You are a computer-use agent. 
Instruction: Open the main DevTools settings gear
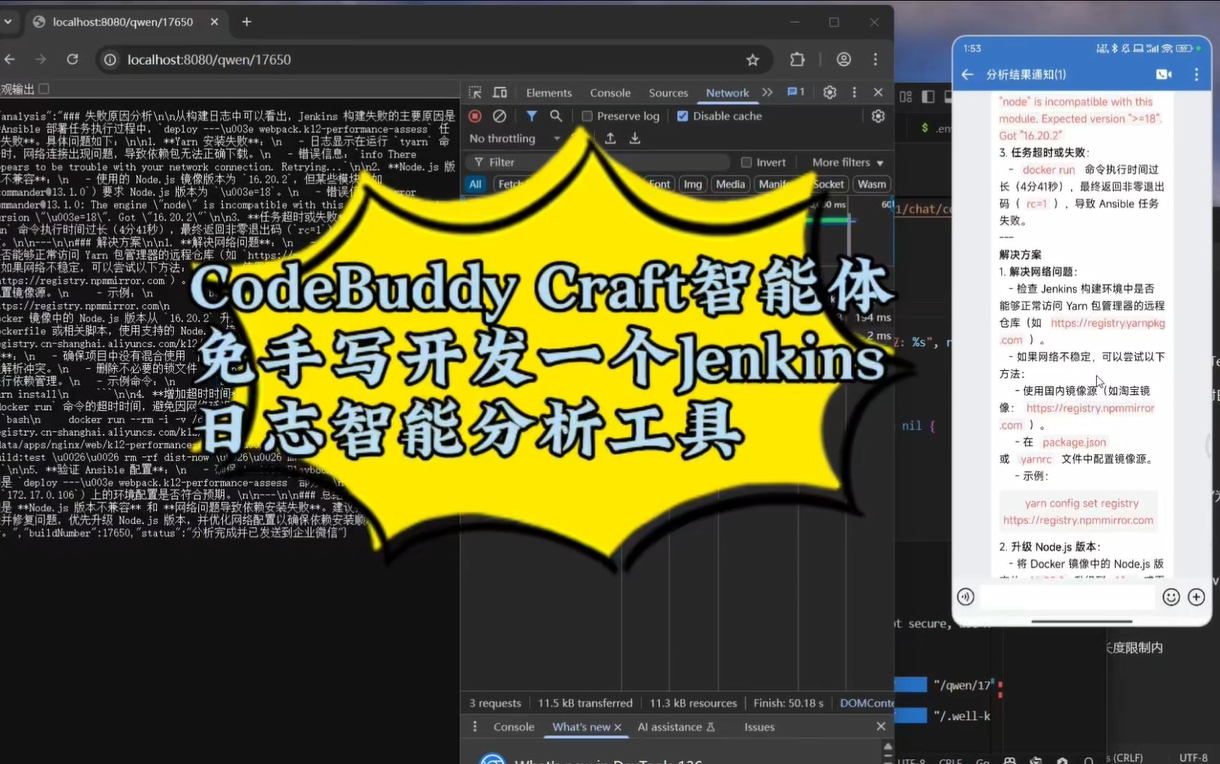point(829,92)
